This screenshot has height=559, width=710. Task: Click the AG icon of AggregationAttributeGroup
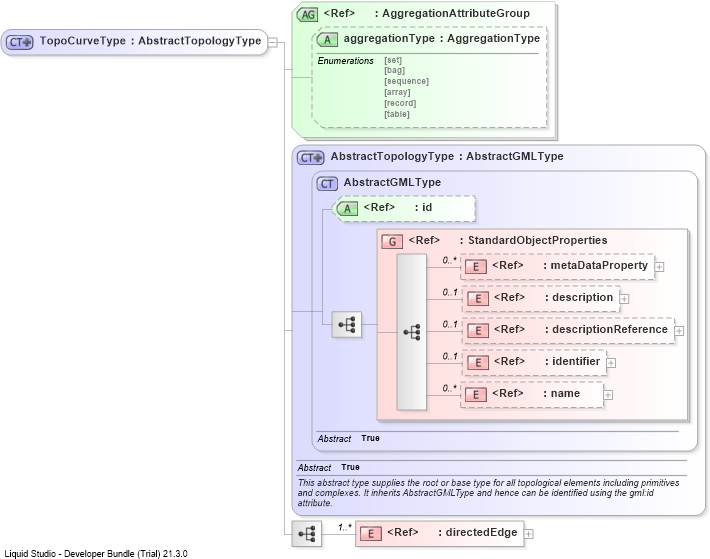[x=308, y=14]
